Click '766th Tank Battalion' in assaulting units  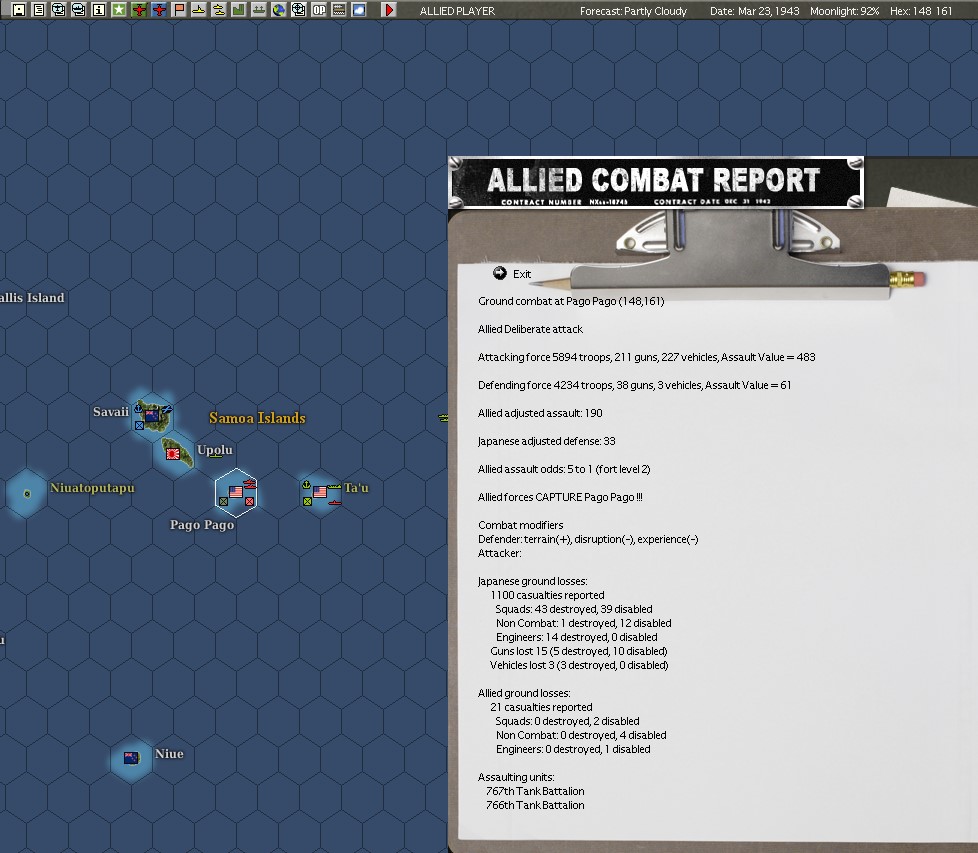(x=535, y=805)
